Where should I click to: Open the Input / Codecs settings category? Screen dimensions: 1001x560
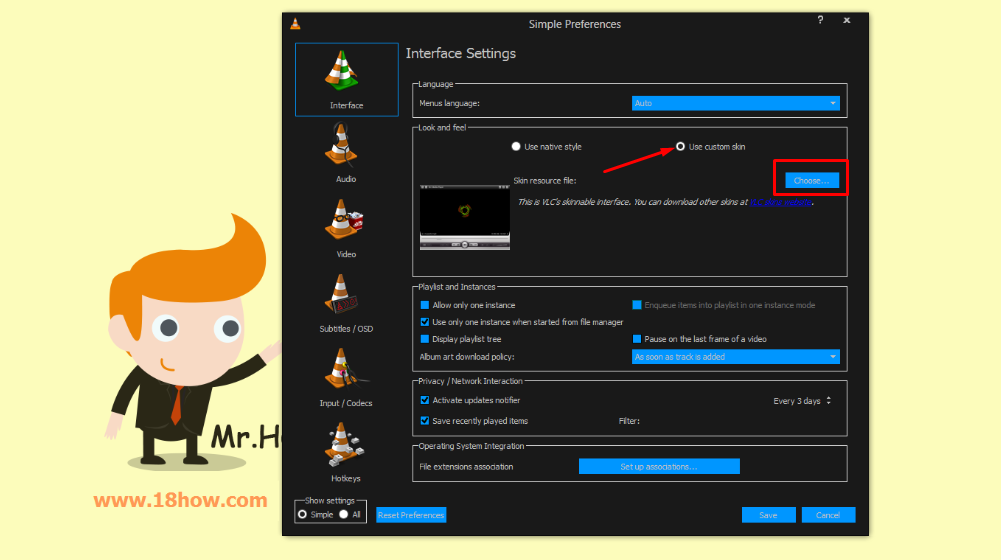point(346,377)
